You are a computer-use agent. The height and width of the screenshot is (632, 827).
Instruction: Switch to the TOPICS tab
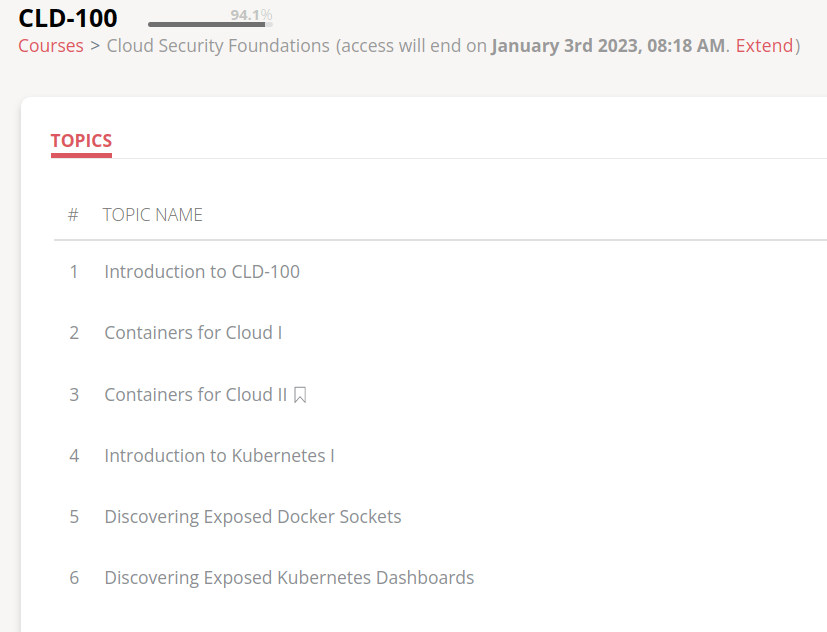81,141
